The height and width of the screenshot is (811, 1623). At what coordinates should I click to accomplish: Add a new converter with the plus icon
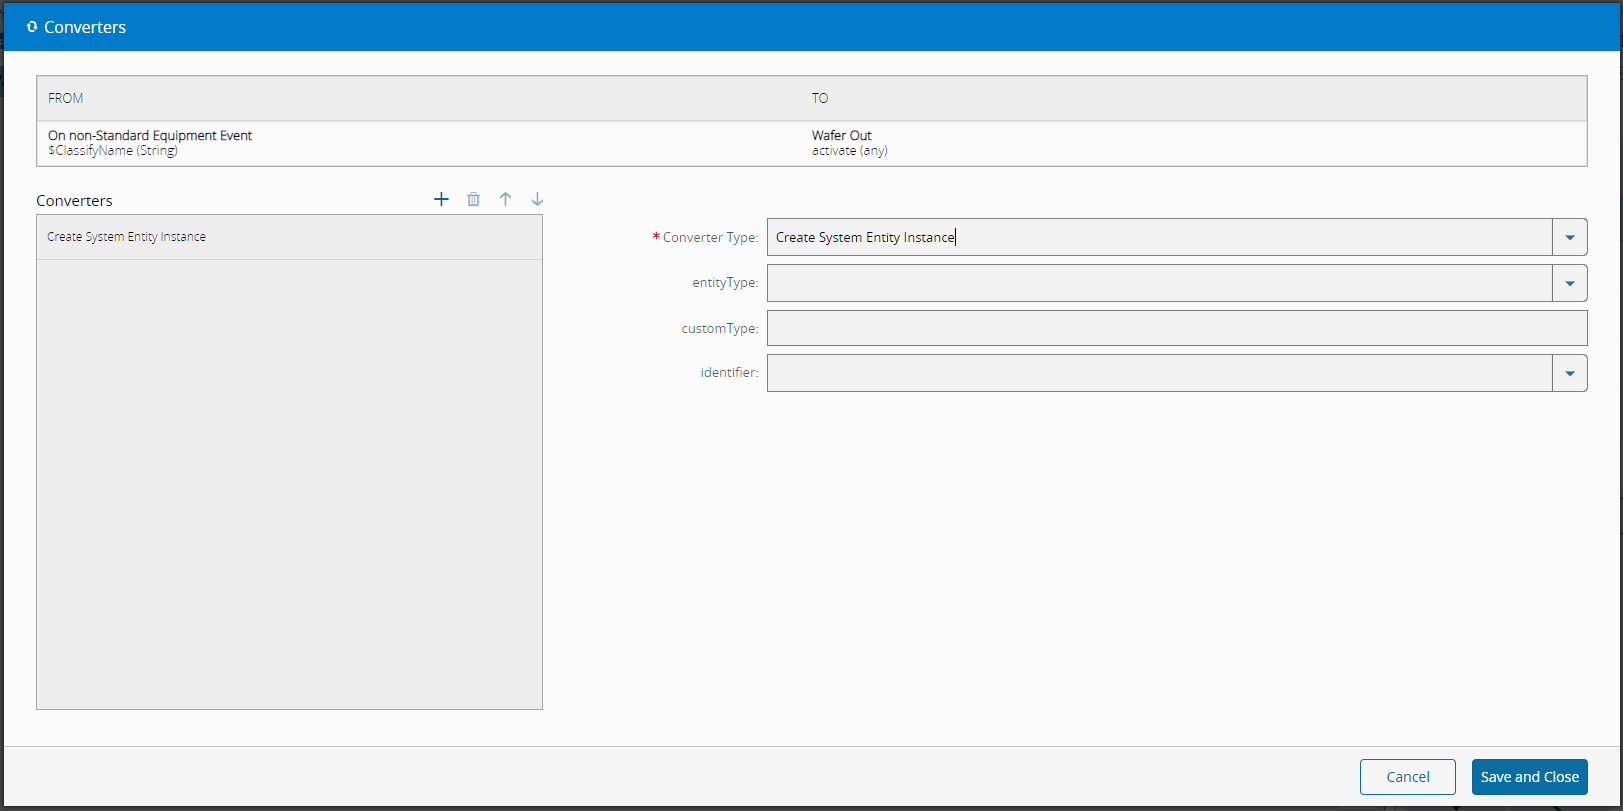tap(441, 199)
